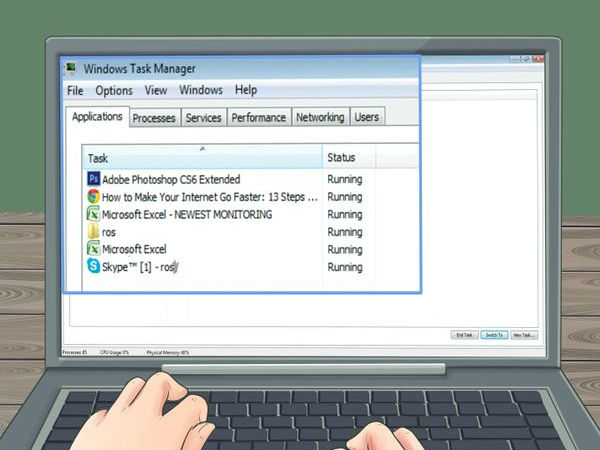600x450 pixels.
Task: Switch to the Performance tab
Action: click(258, 118)
